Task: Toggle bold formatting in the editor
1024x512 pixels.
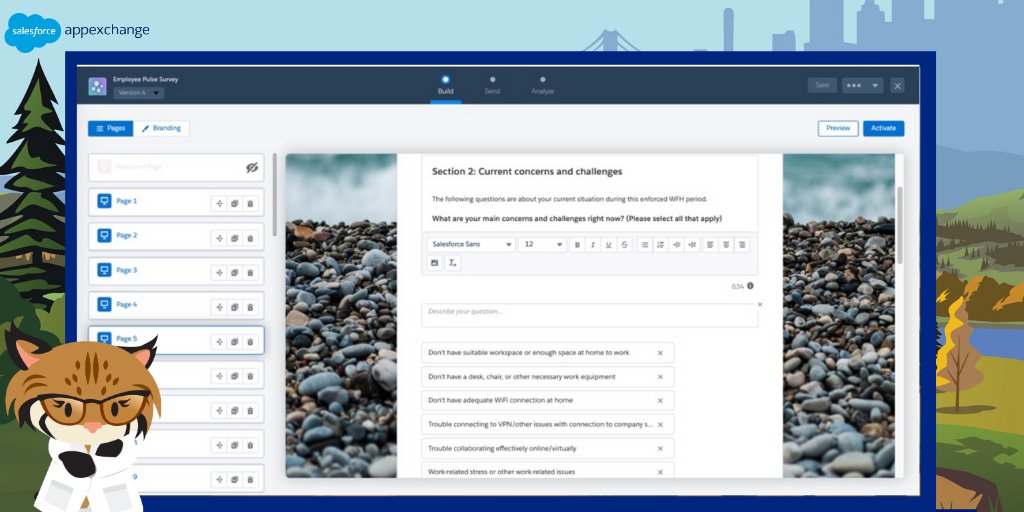Action: pyautogui.click(x=577, y=244)
